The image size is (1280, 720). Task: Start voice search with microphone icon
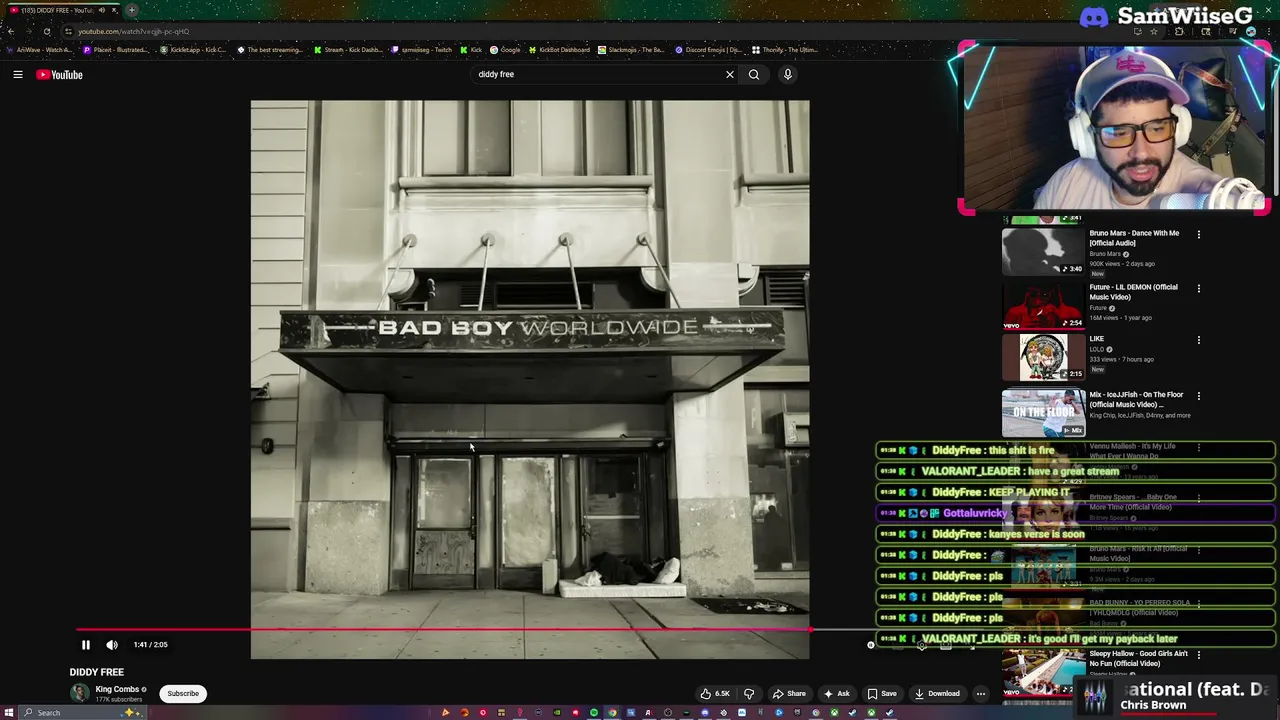click(x=788, y=74)
